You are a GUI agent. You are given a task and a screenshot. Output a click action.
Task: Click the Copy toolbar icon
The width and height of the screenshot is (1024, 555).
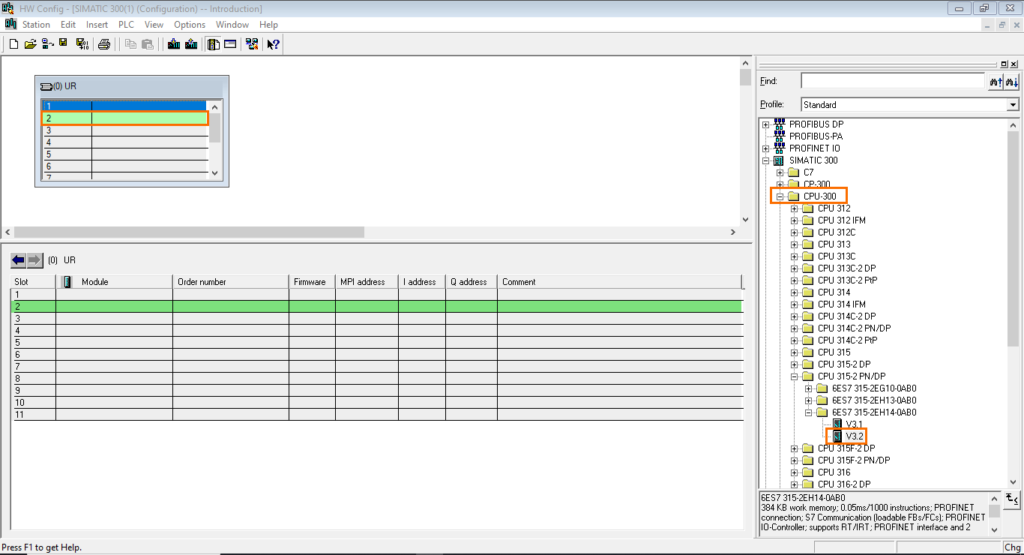coord(131,44)
